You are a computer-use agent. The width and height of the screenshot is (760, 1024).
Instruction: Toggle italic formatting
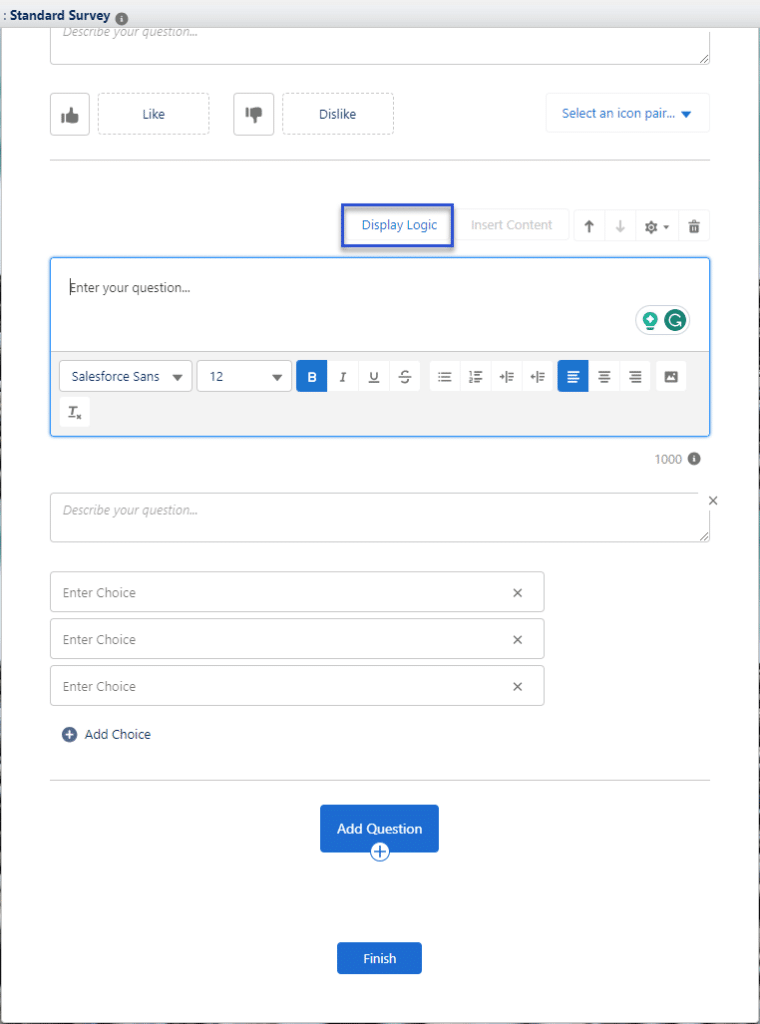click(x=343, y=377)
